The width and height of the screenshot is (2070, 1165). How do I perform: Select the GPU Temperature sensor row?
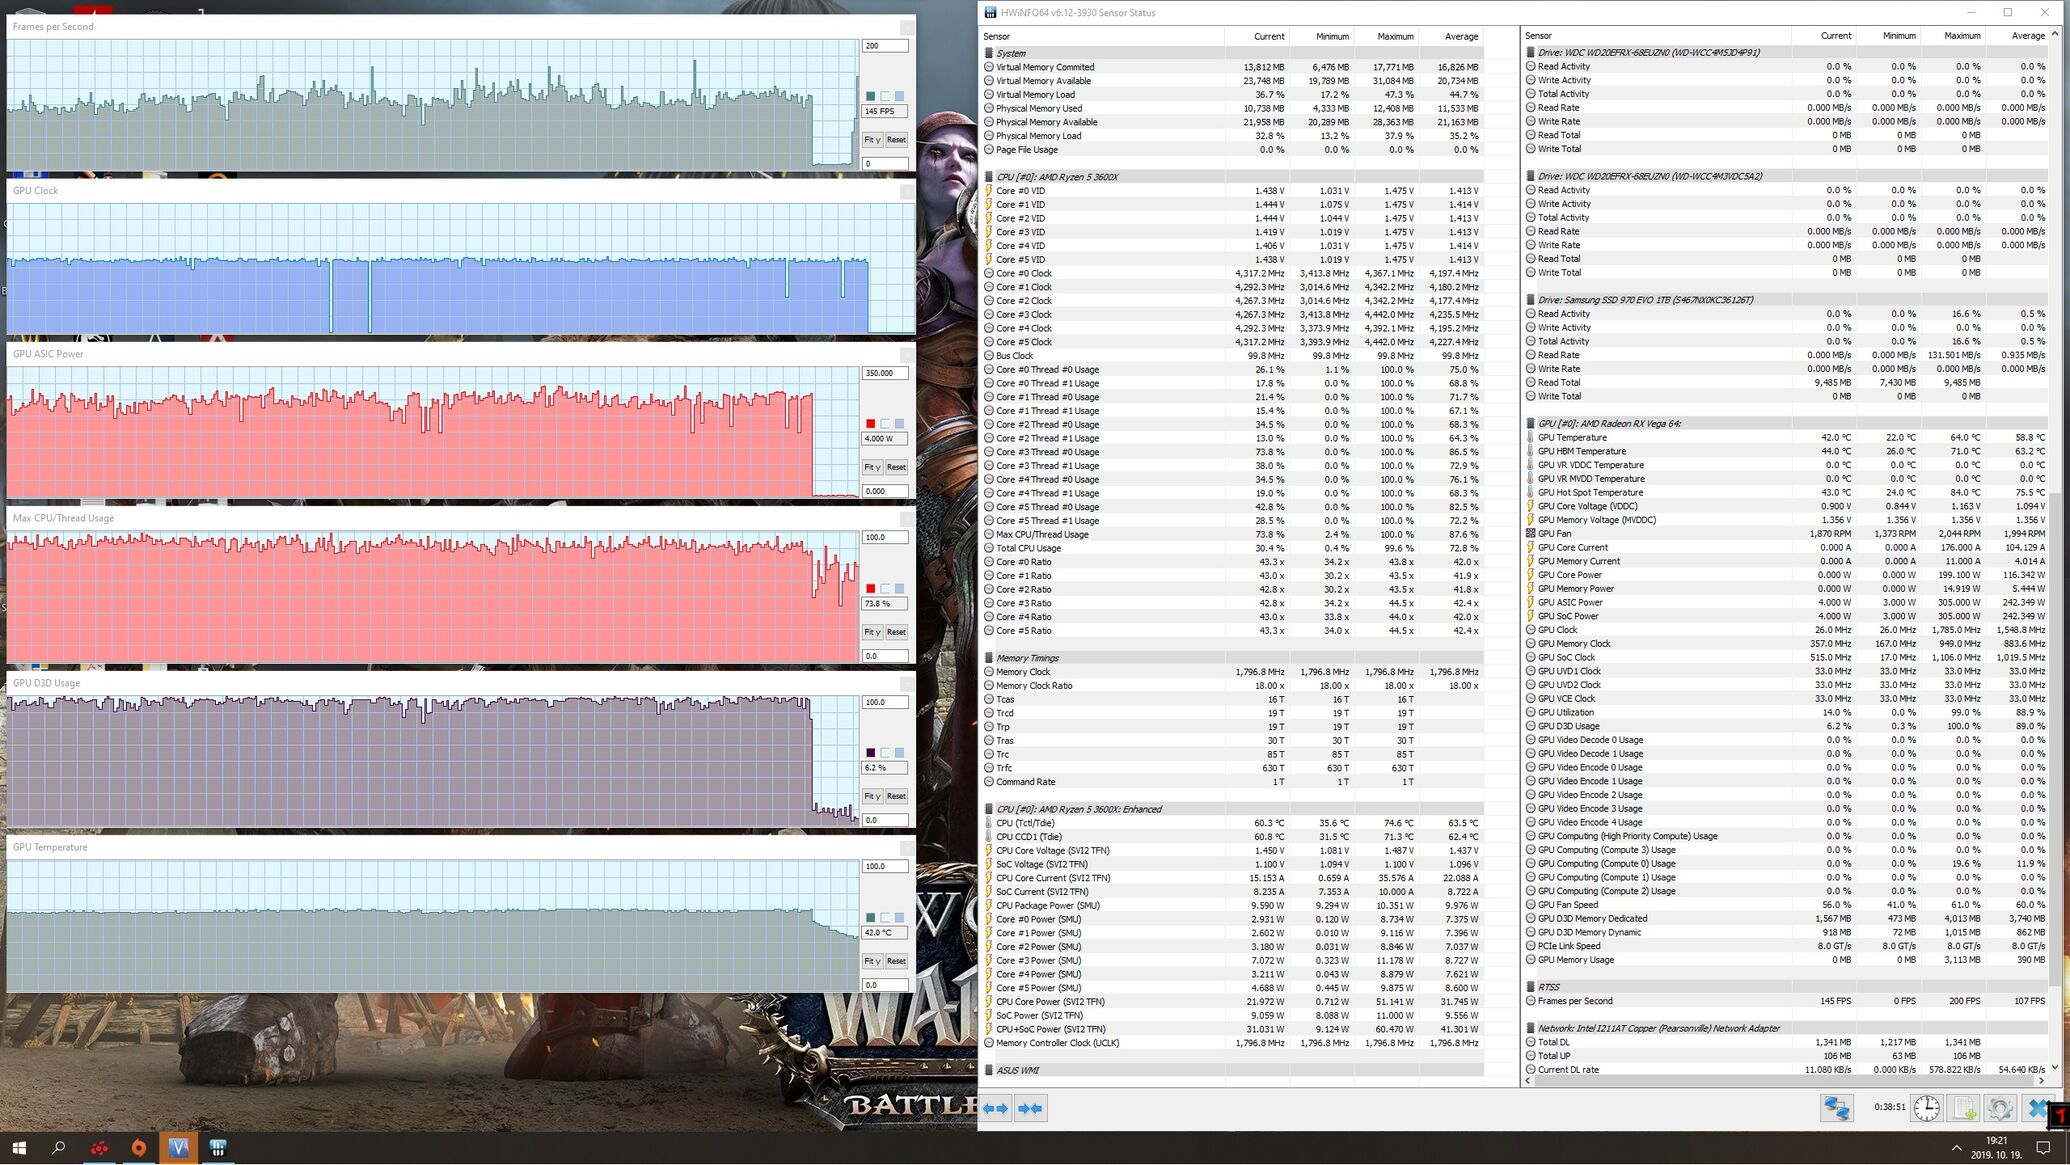click(1786, 437)
